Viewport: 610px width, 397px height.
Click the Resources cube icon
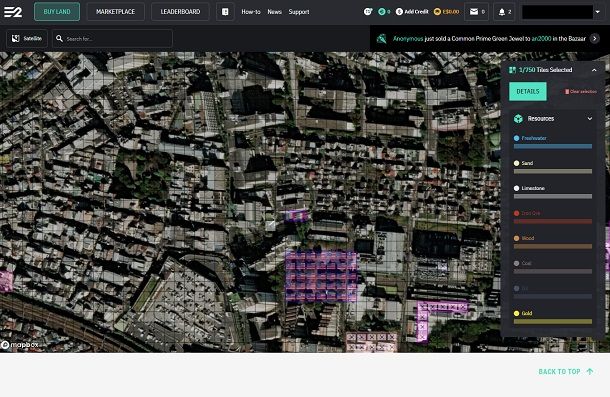click(518, 118)
